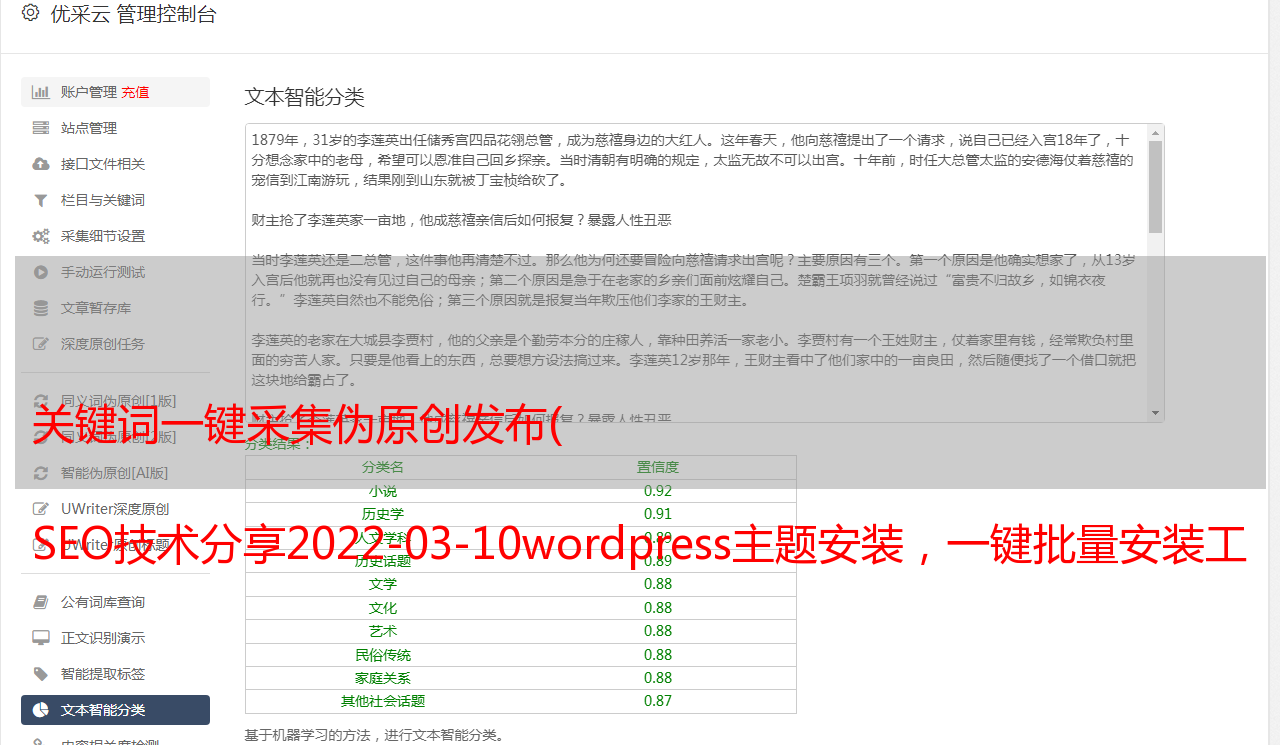Click the 历史话题 category cell

click(383, 561)
